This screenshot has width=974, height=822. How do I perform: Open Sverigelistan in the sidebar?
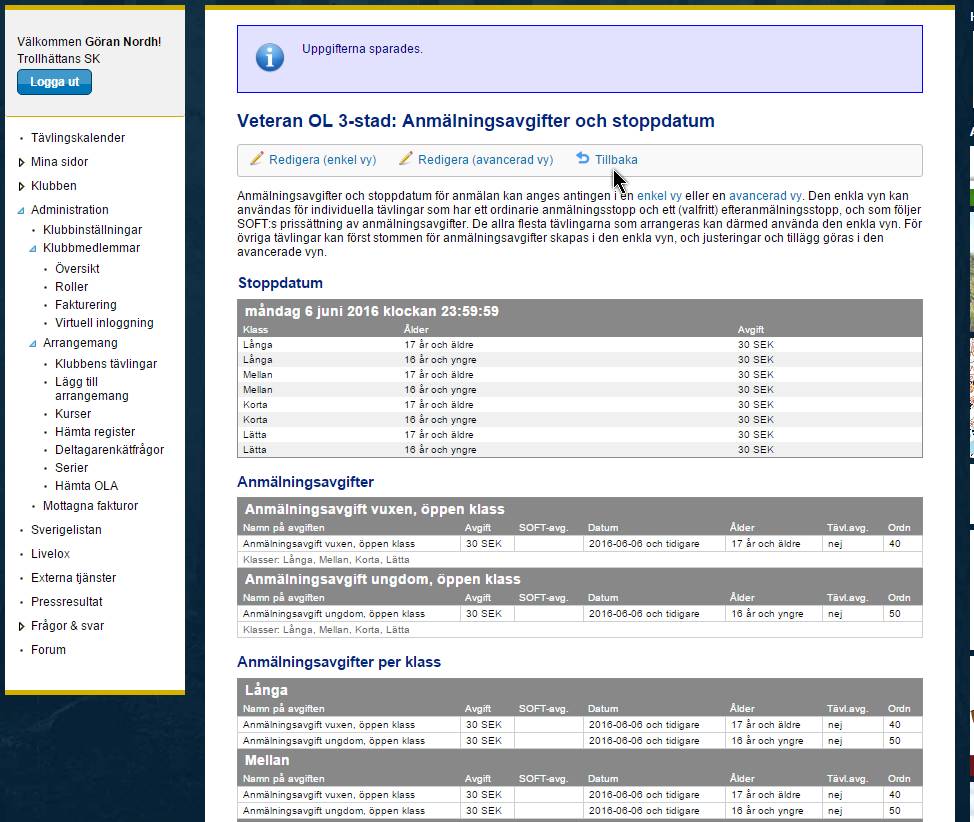(66, 530)
